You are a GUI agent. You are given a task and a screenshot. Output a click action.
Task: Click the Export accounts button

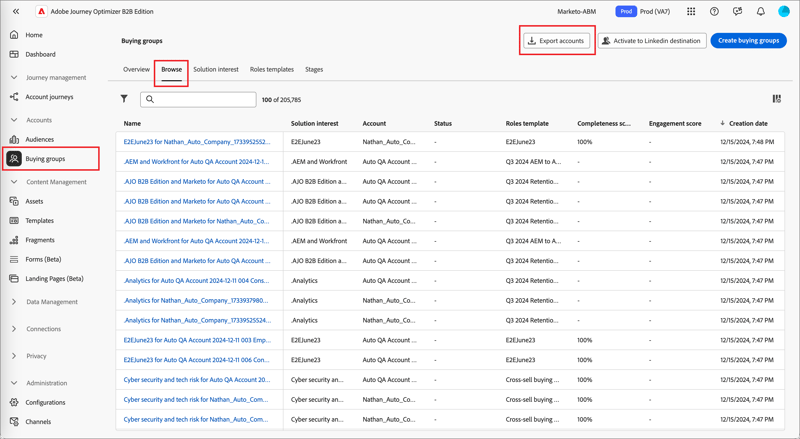point(557,41)
